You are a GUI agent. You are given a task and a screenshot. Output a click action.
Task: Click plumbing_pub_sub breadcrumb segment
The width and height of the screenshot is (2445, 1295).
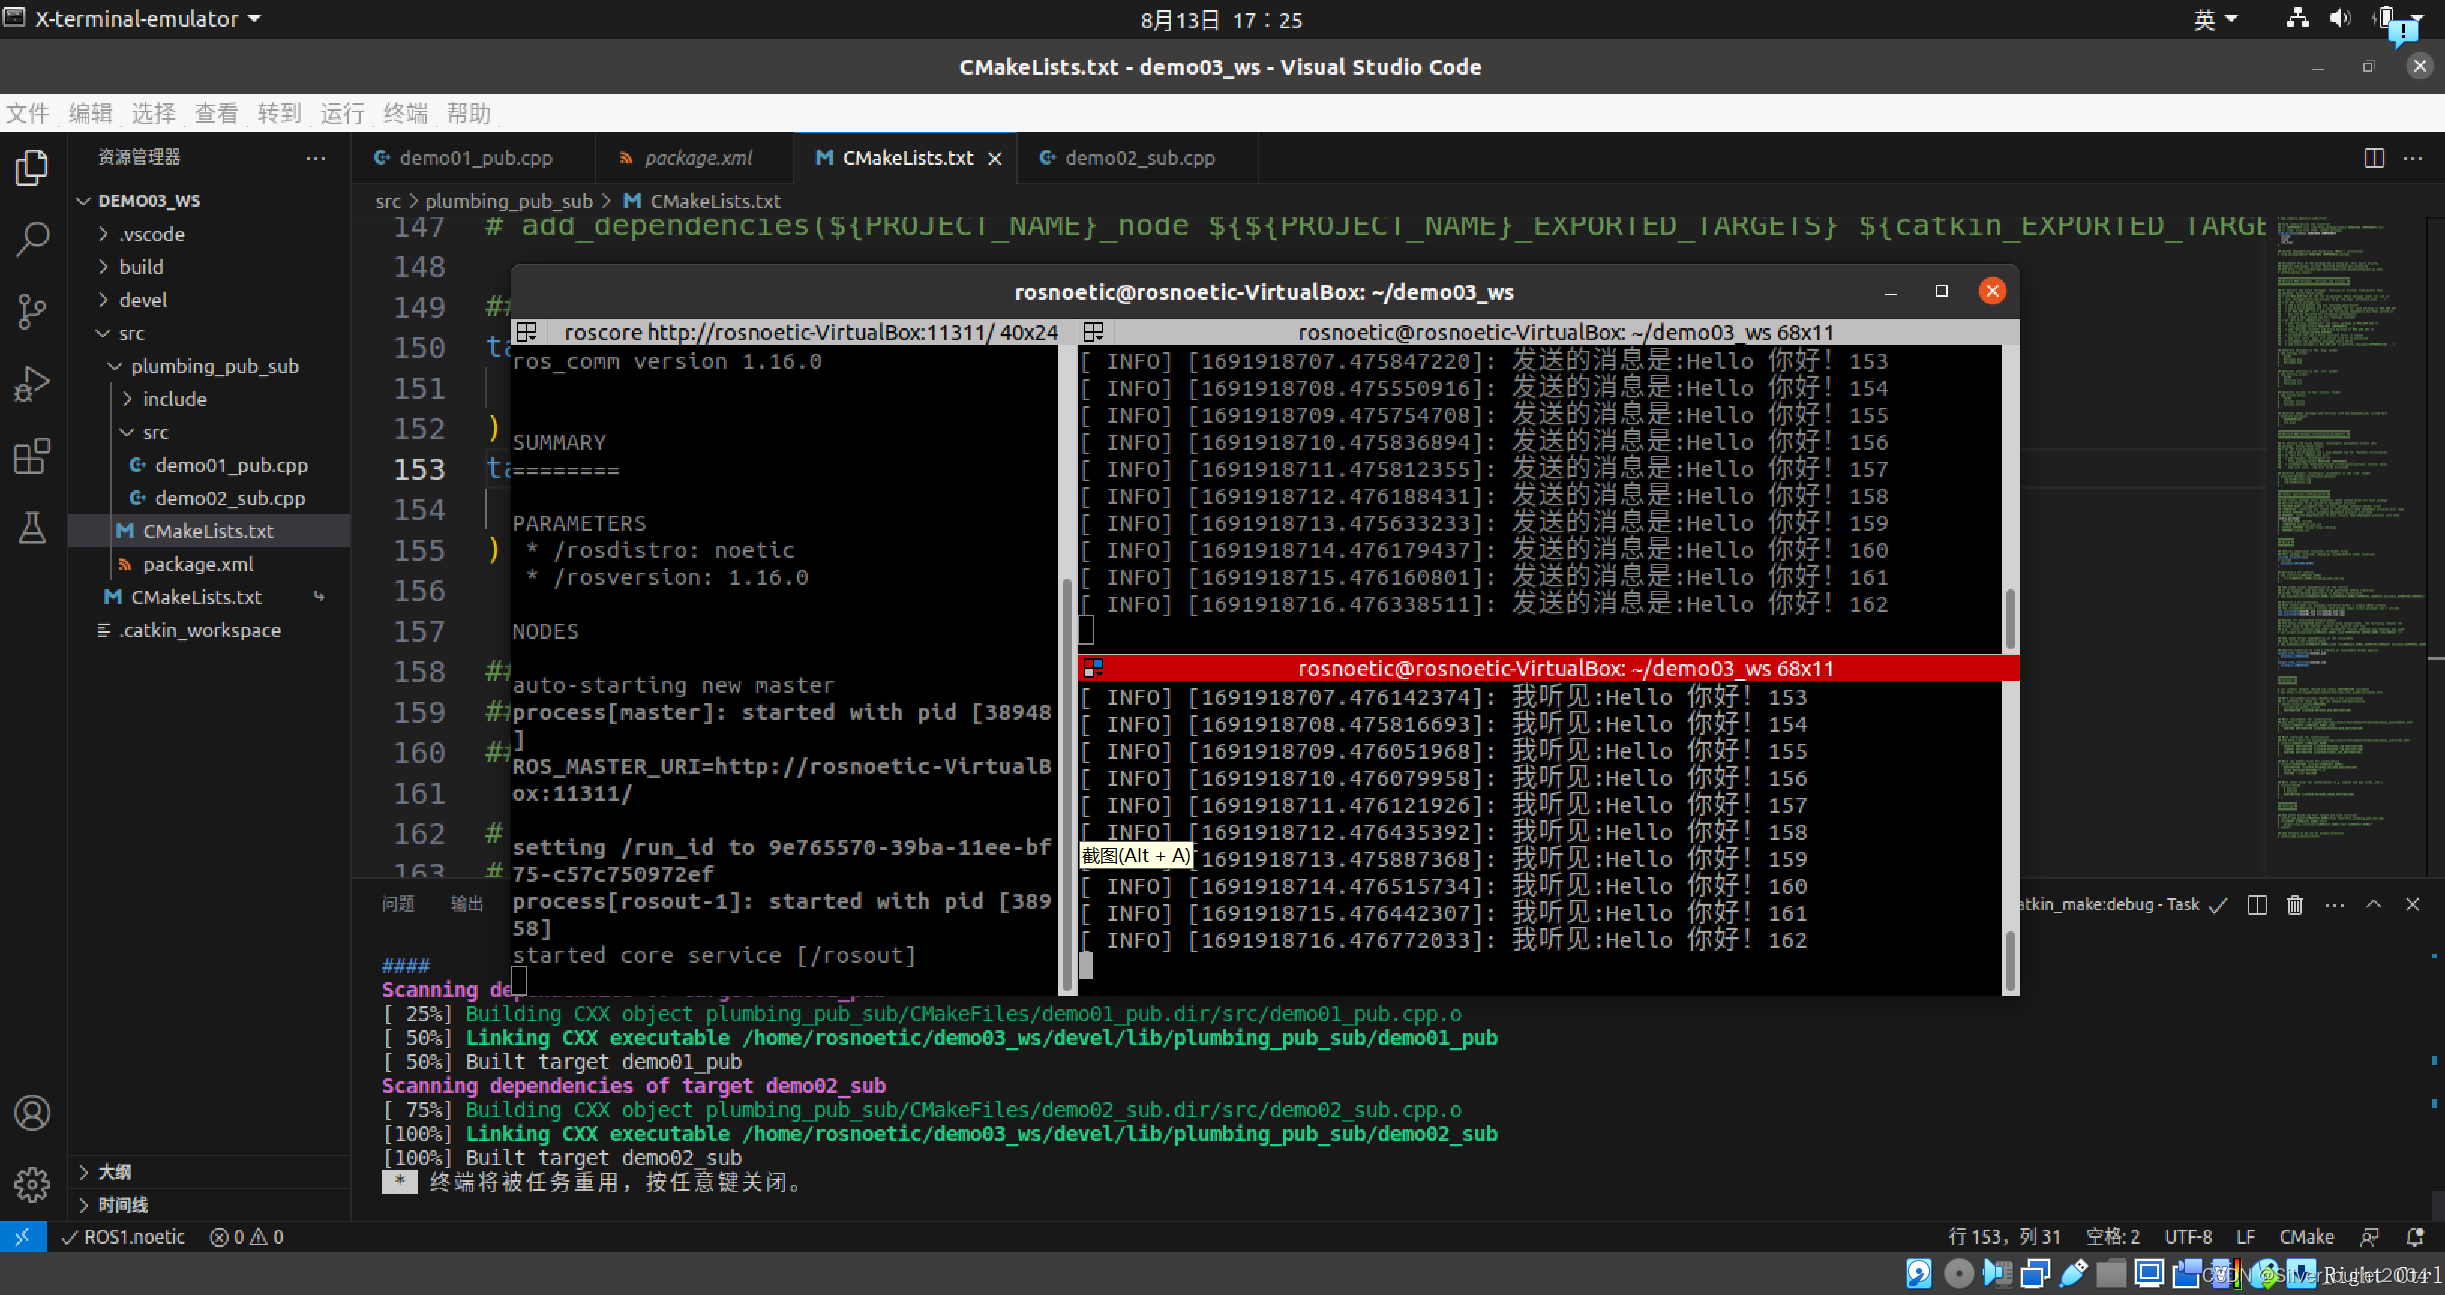click(509, 201)
